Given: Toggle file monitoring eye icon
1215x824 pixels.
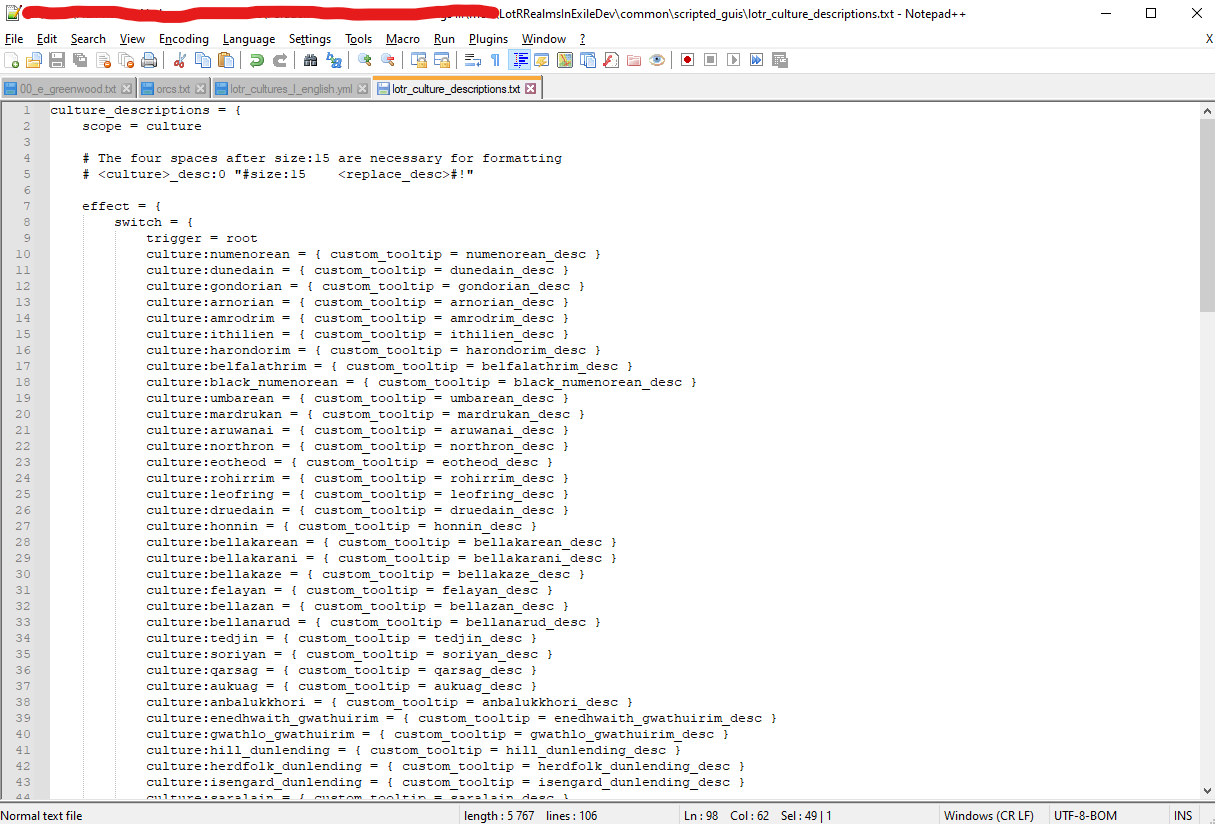Looking at the screenshot, I should 656,60.
